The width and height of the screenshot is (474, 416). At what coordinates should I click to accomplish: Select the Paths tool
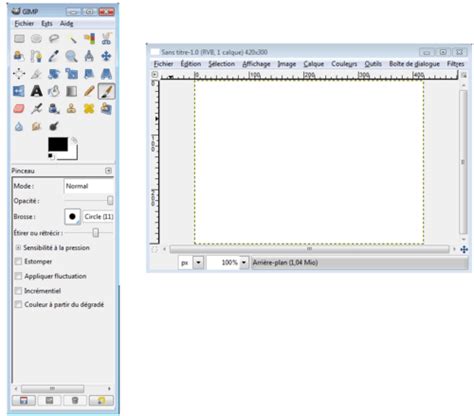[x=36, y=56]
